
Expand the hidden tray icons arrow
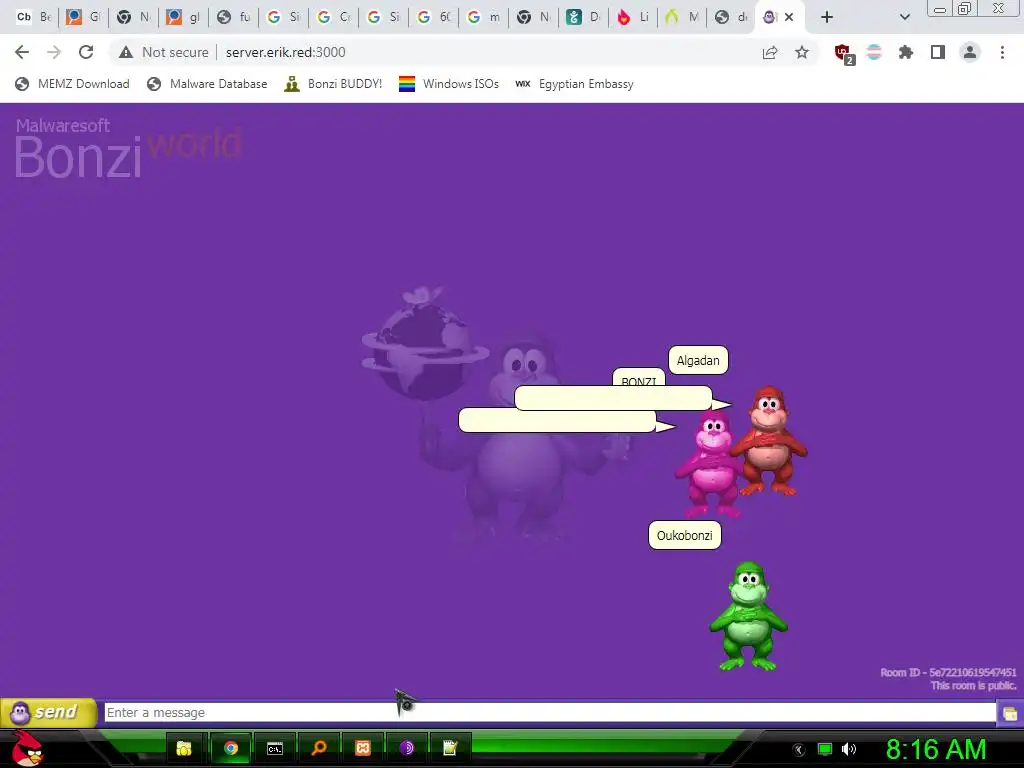799,750
